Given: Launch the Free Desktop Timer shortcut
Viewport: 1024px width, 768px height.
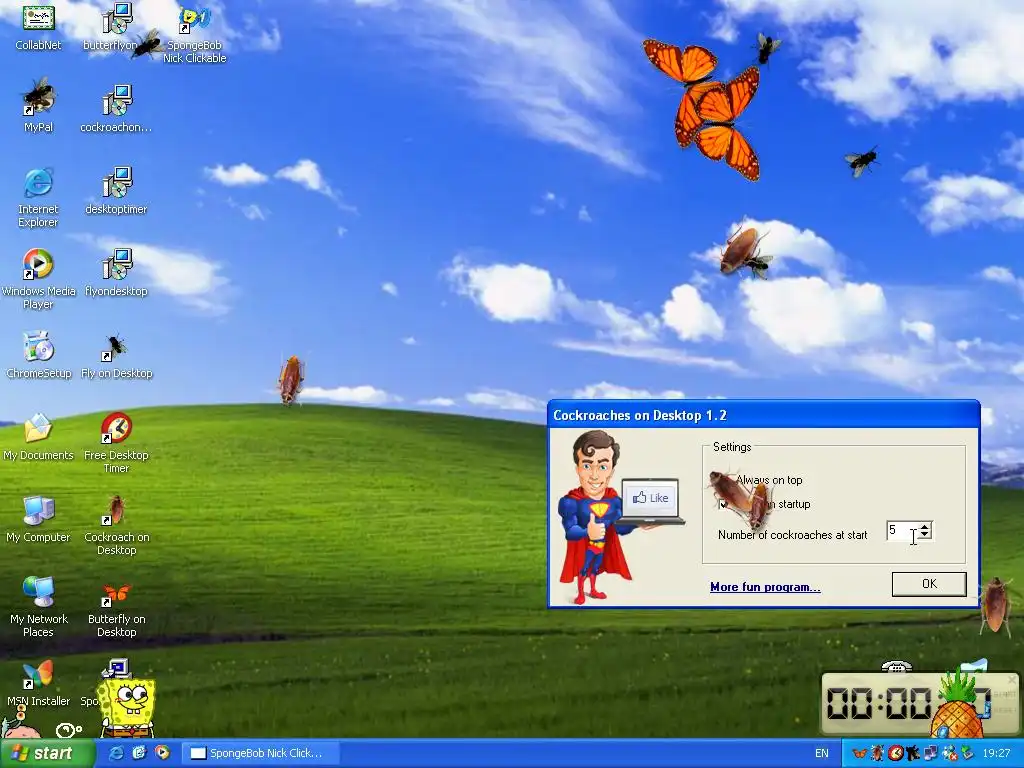Looking at the screenshot, I should pyautogui.click(x=116, y=443).
